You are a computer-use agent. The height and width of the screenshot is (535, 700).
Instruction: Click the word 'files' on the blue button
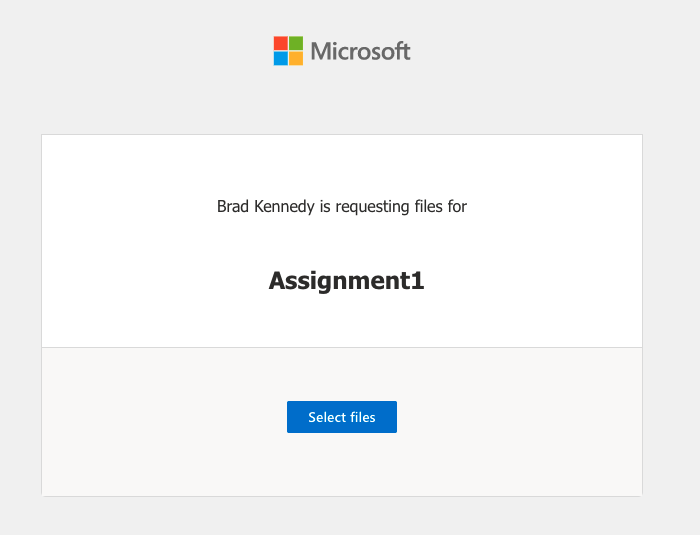362,417
